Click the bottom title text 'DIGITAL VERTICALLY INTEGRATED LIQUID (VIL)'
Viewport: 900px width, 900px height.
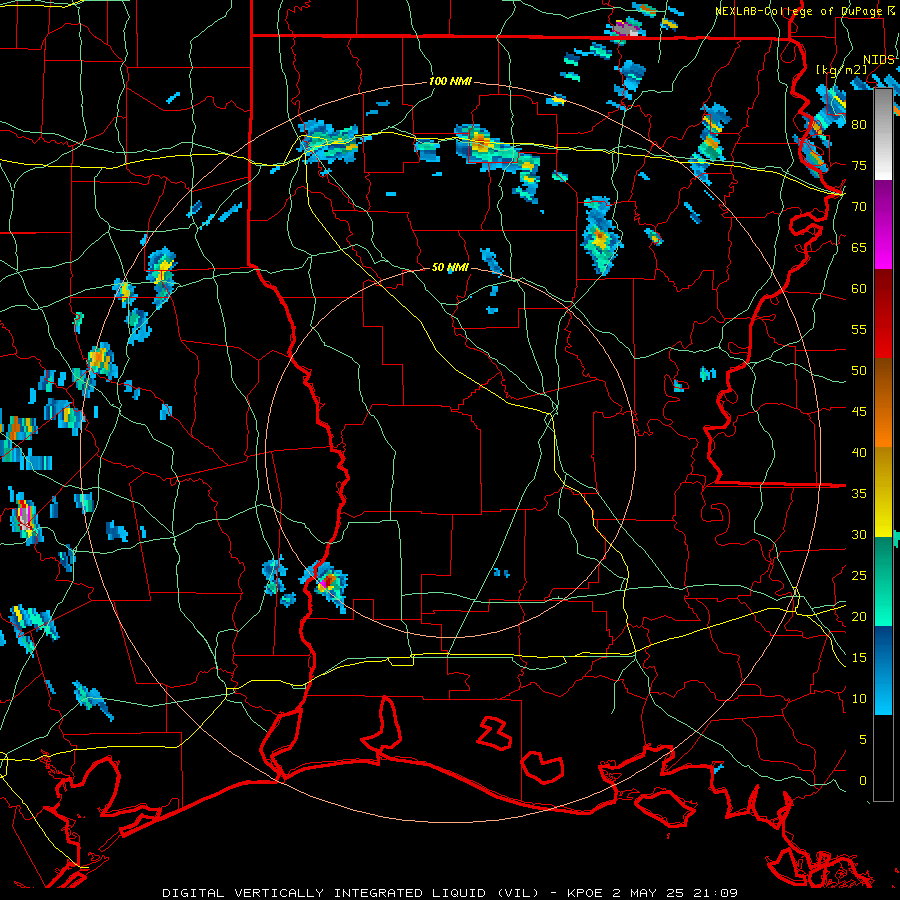point(350,893)
